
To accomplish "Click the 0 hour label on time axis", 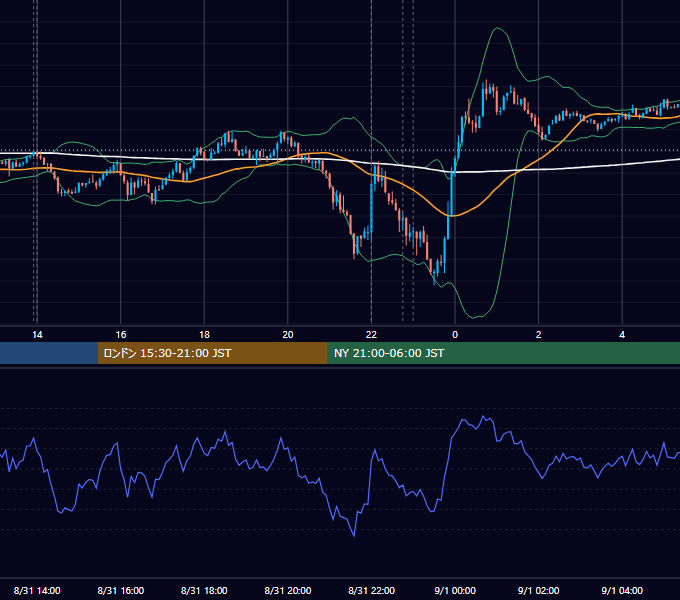I will (455, 334).
